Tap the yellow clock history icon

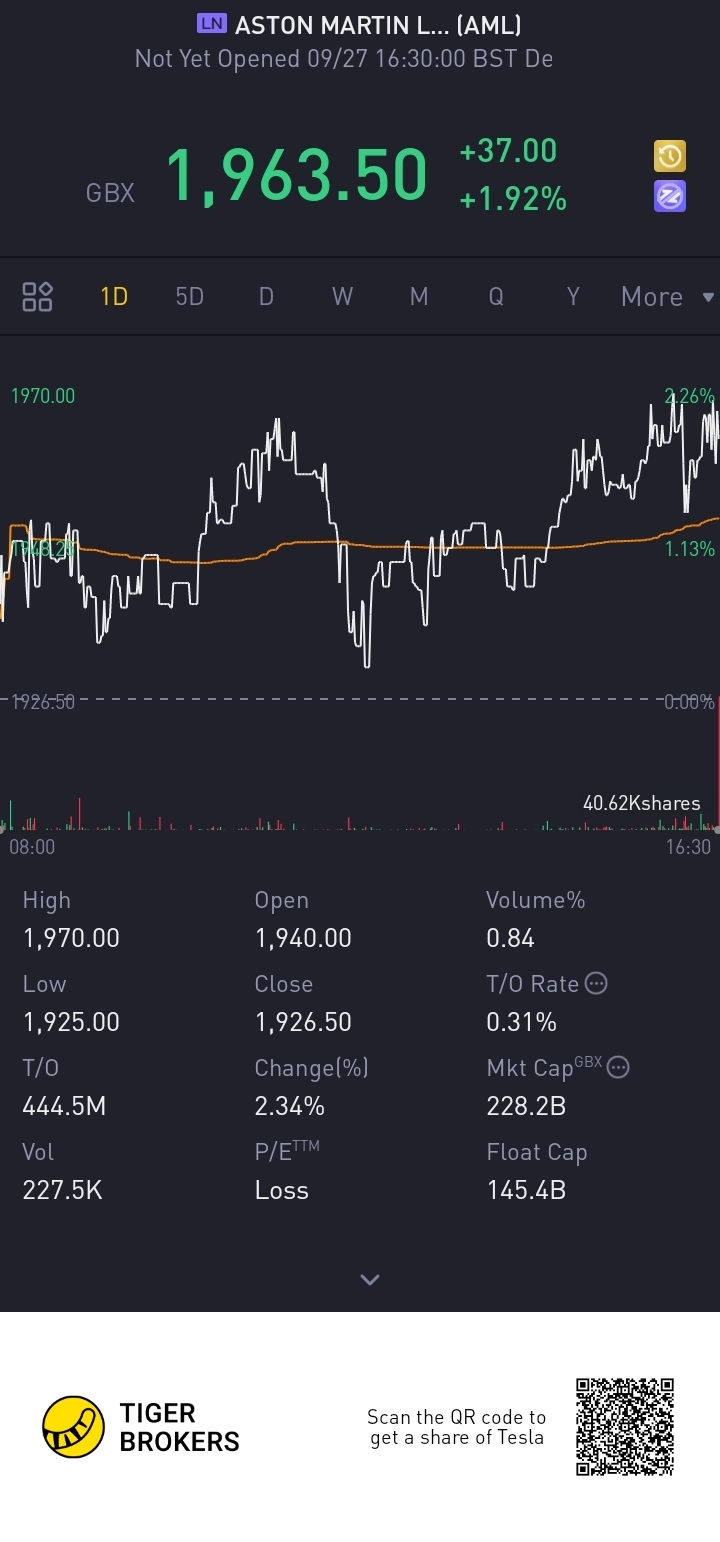(x=669, y=156)
